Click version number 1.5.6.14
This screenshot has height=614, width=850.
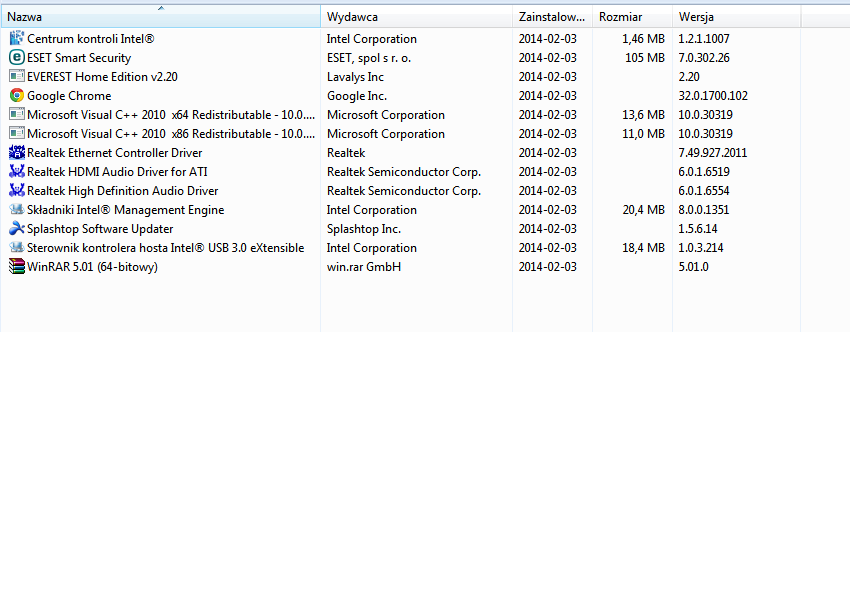[698, 229]
